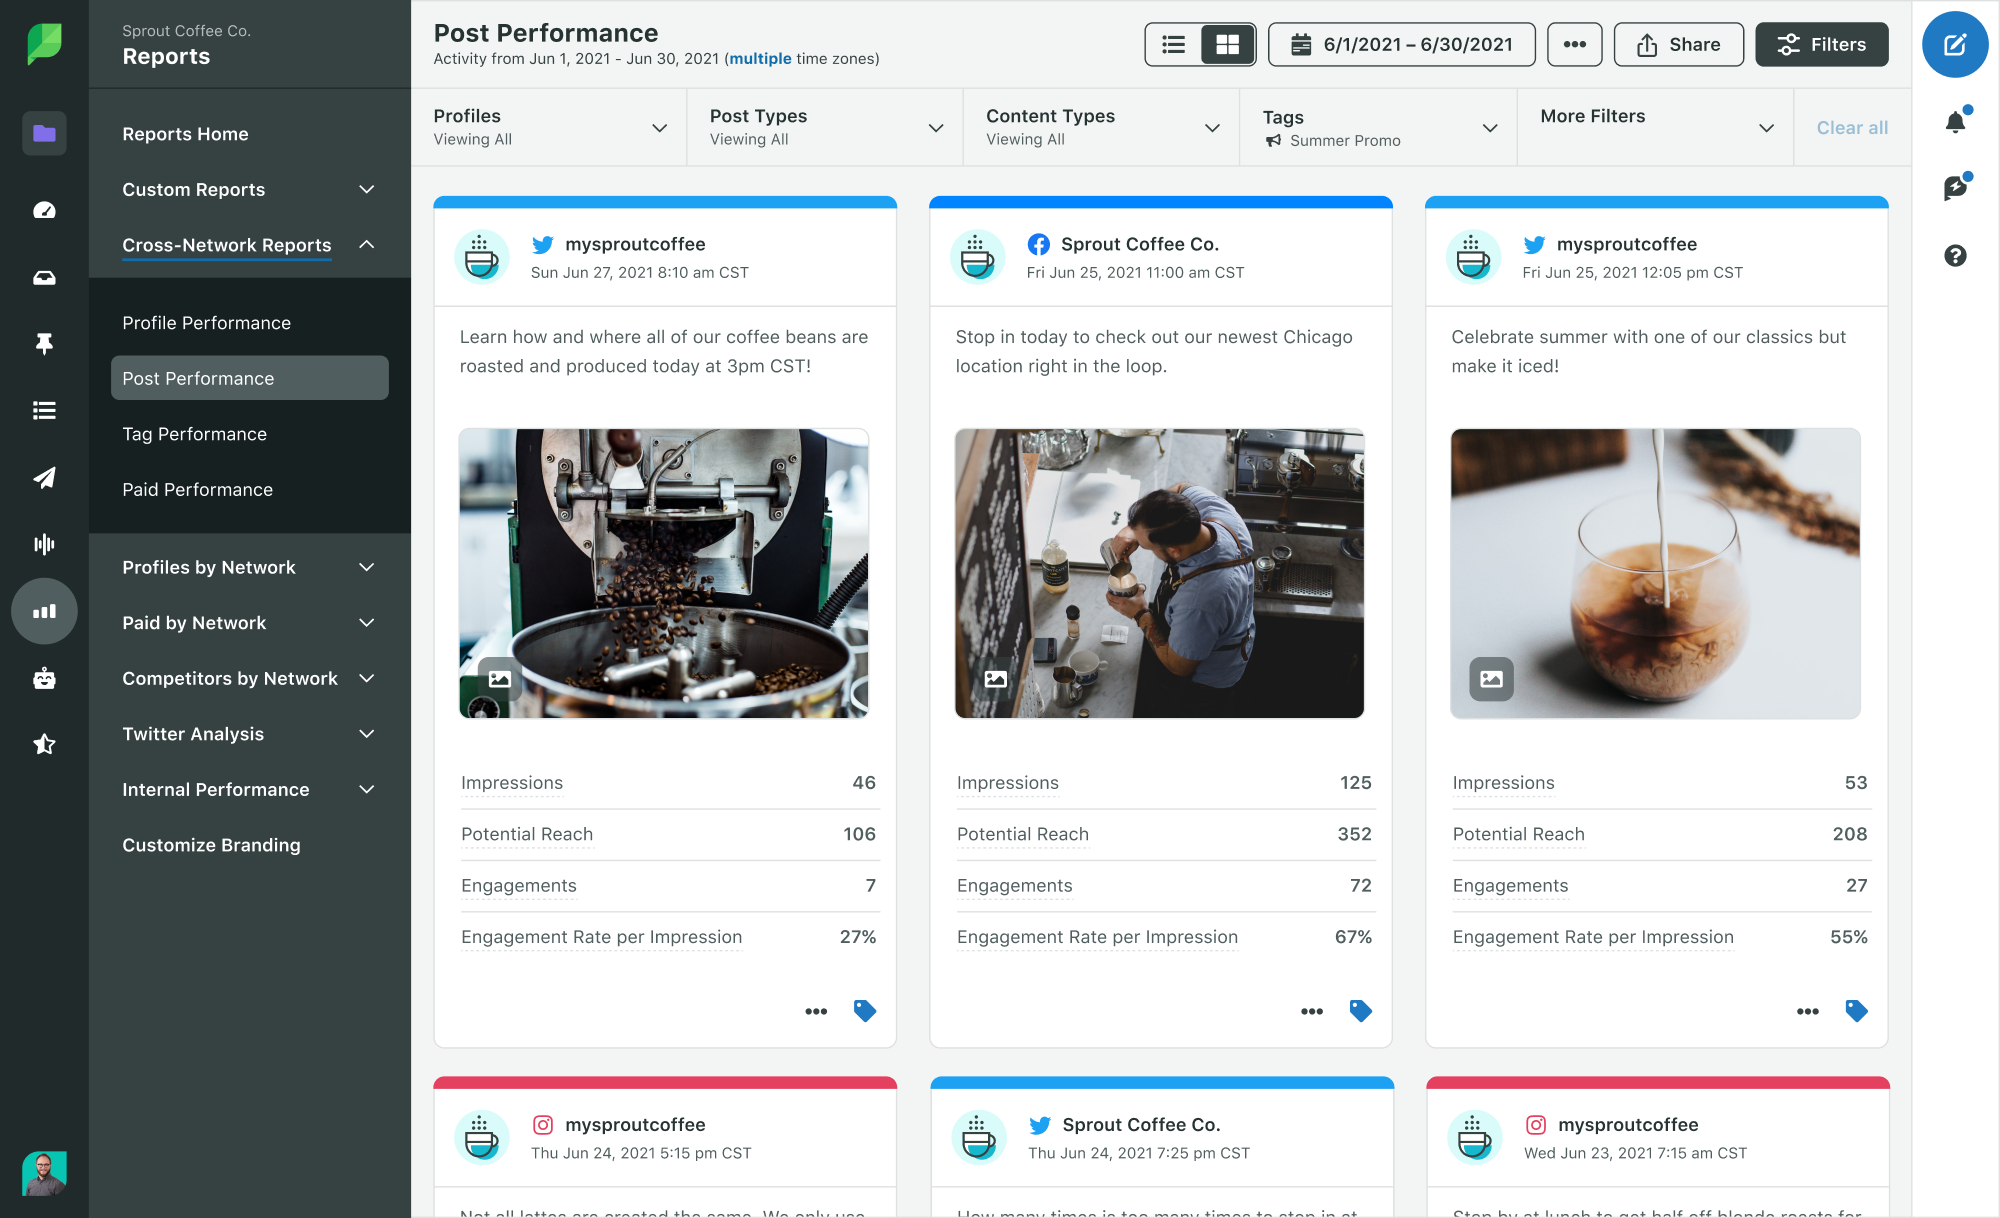2000x1218 pixels.
Task: Click the Share report icon
Action: [x=1679, y=46]
